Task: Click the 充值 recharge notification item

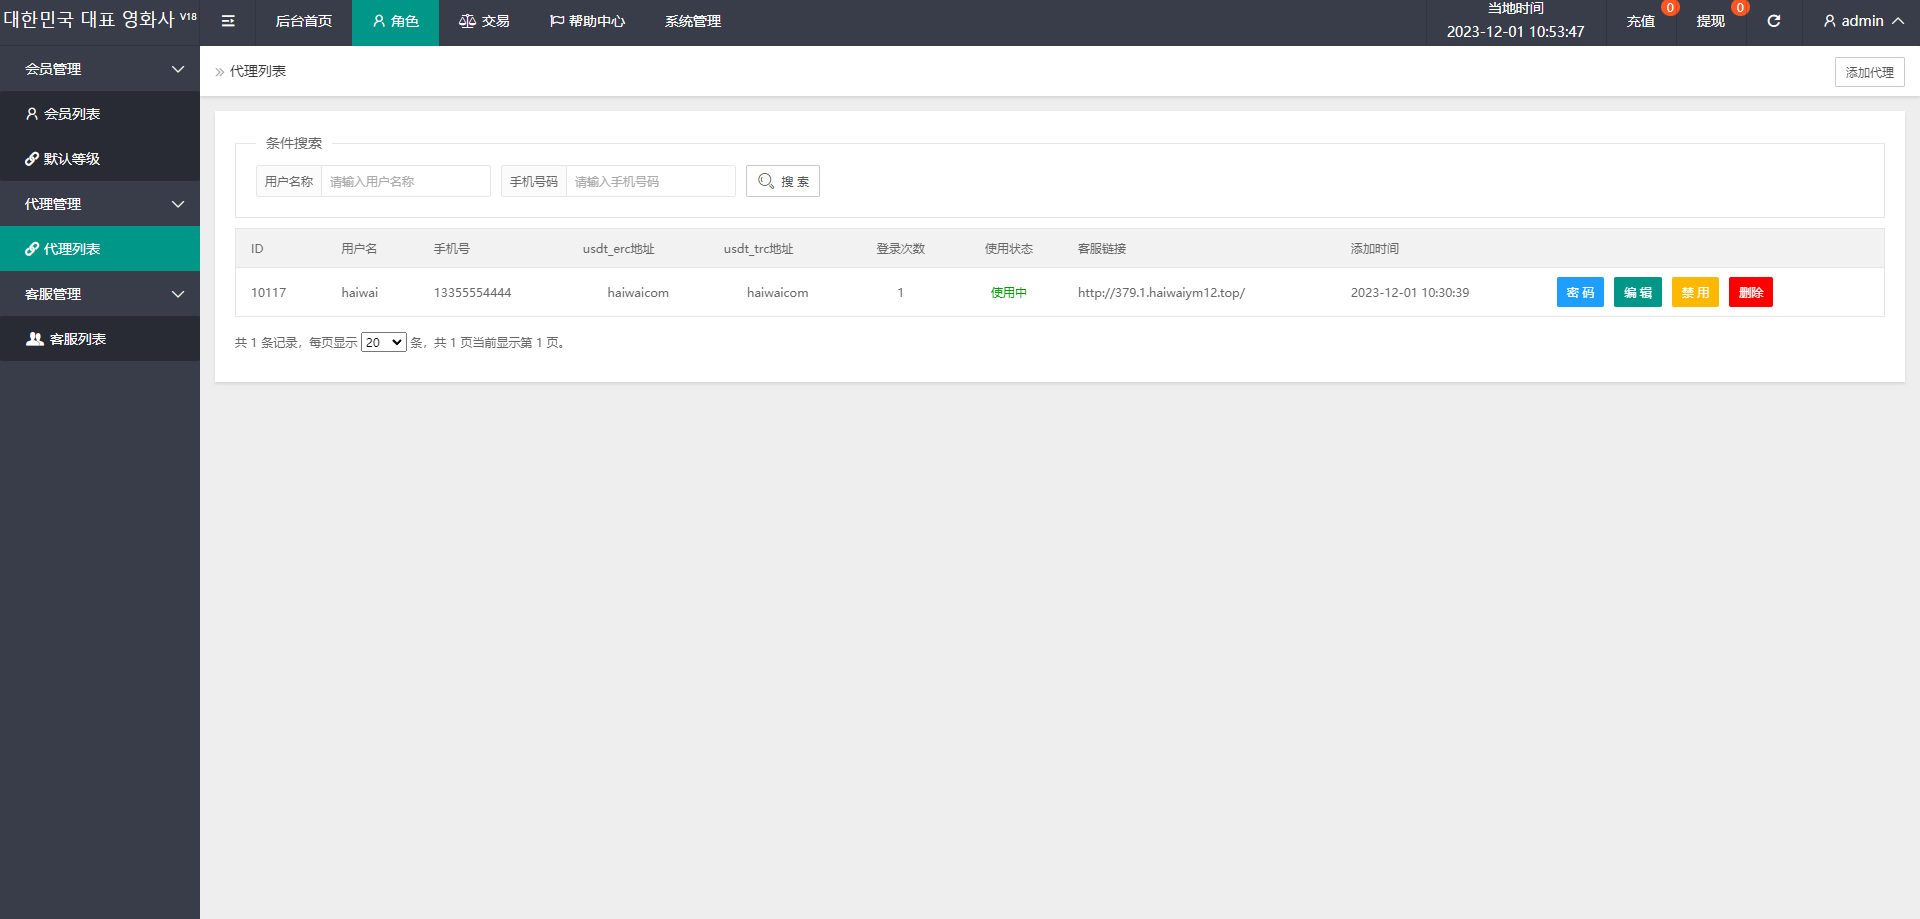Action: (x=1640, y=21)
